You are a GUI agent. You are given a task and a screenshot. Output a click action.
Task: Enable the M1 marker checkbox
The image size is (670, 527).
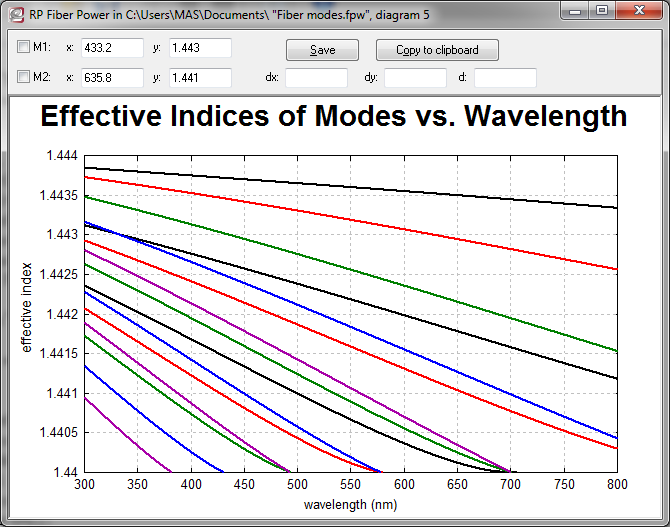[24, 48]
